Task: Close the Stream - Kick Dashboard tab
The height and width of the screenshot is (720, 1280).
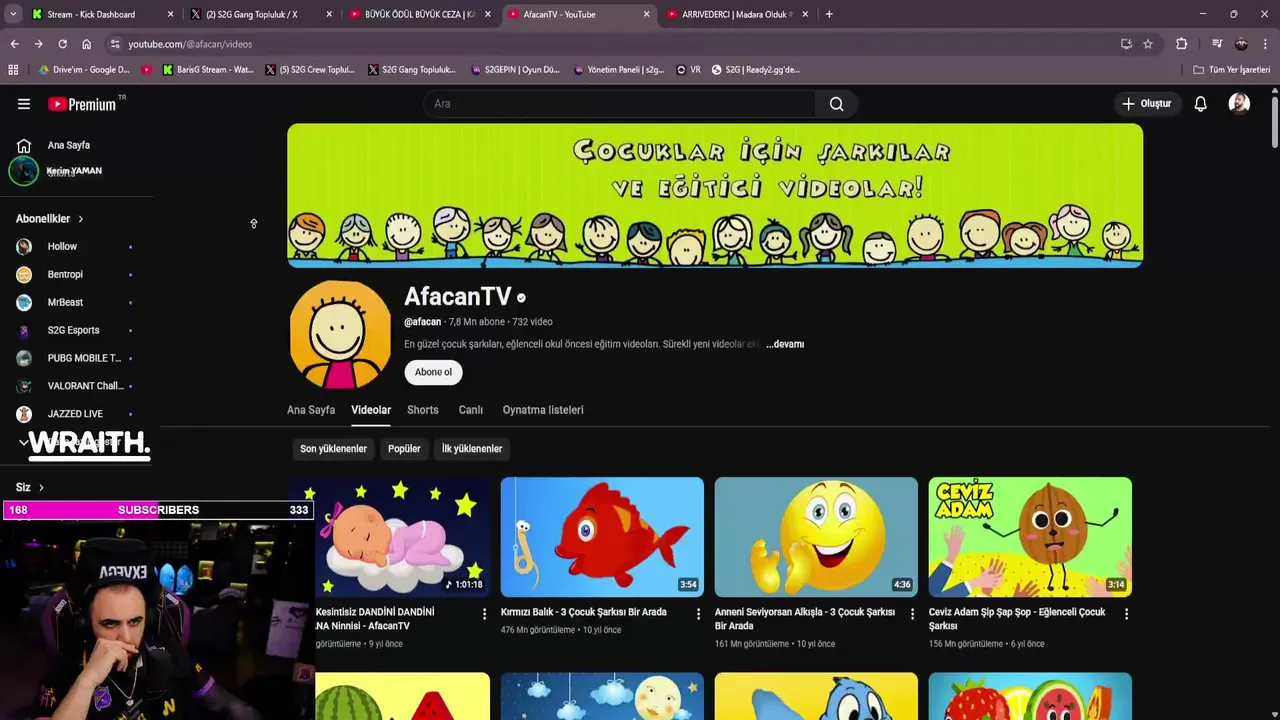Action: click(170, 14)
